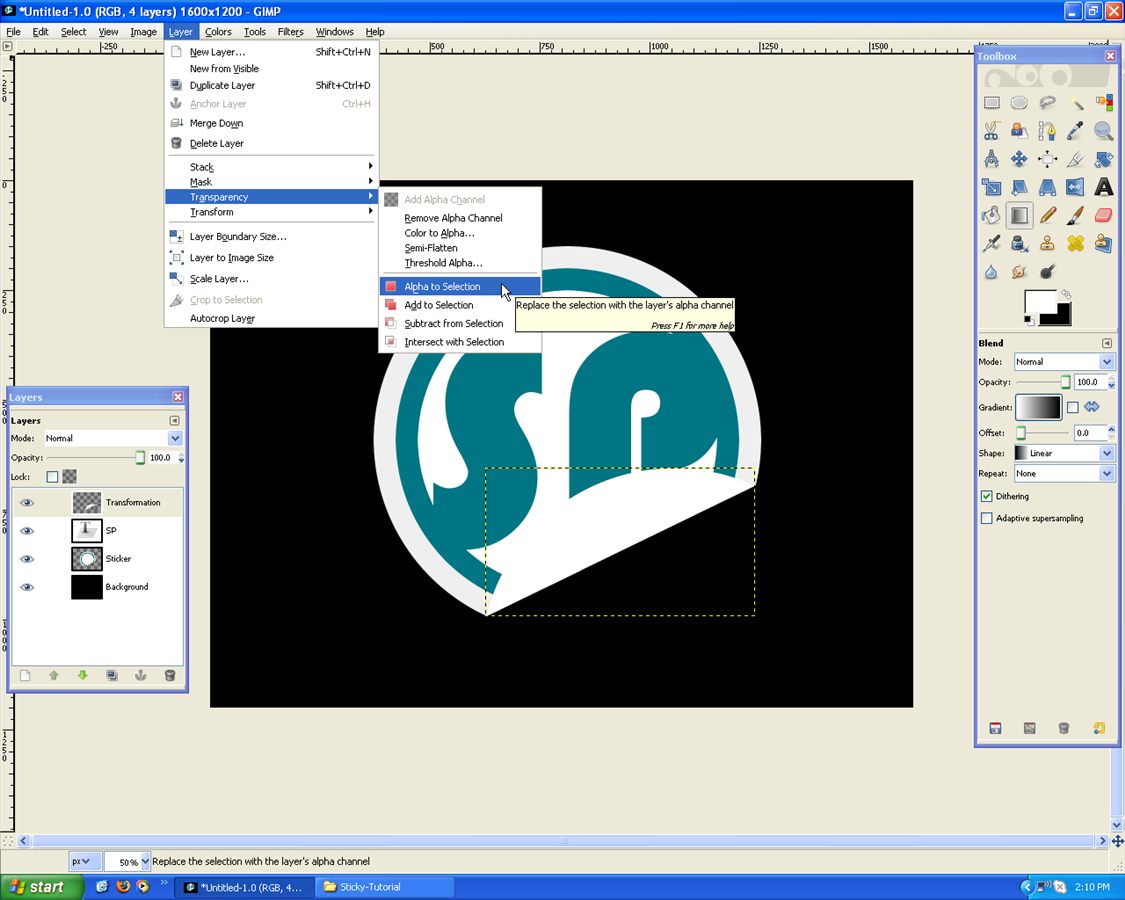Image resolution: width=1125 pixels, height=900 pixels.
Task: Toggle the lock pixels checkbox in Layers
Action: [x=52, y=477]
